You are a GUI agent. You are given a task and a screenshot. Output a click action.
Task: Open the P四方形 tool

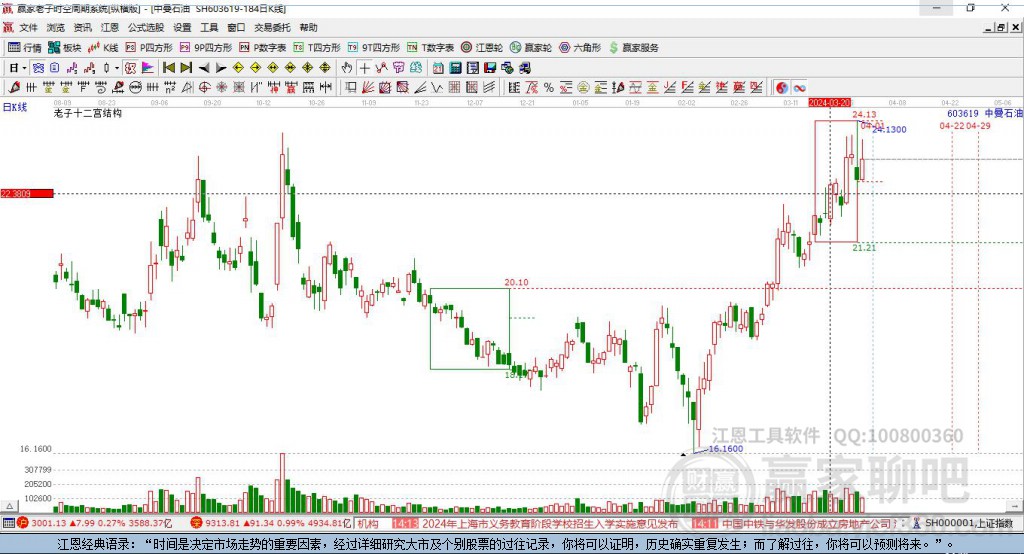149,48
